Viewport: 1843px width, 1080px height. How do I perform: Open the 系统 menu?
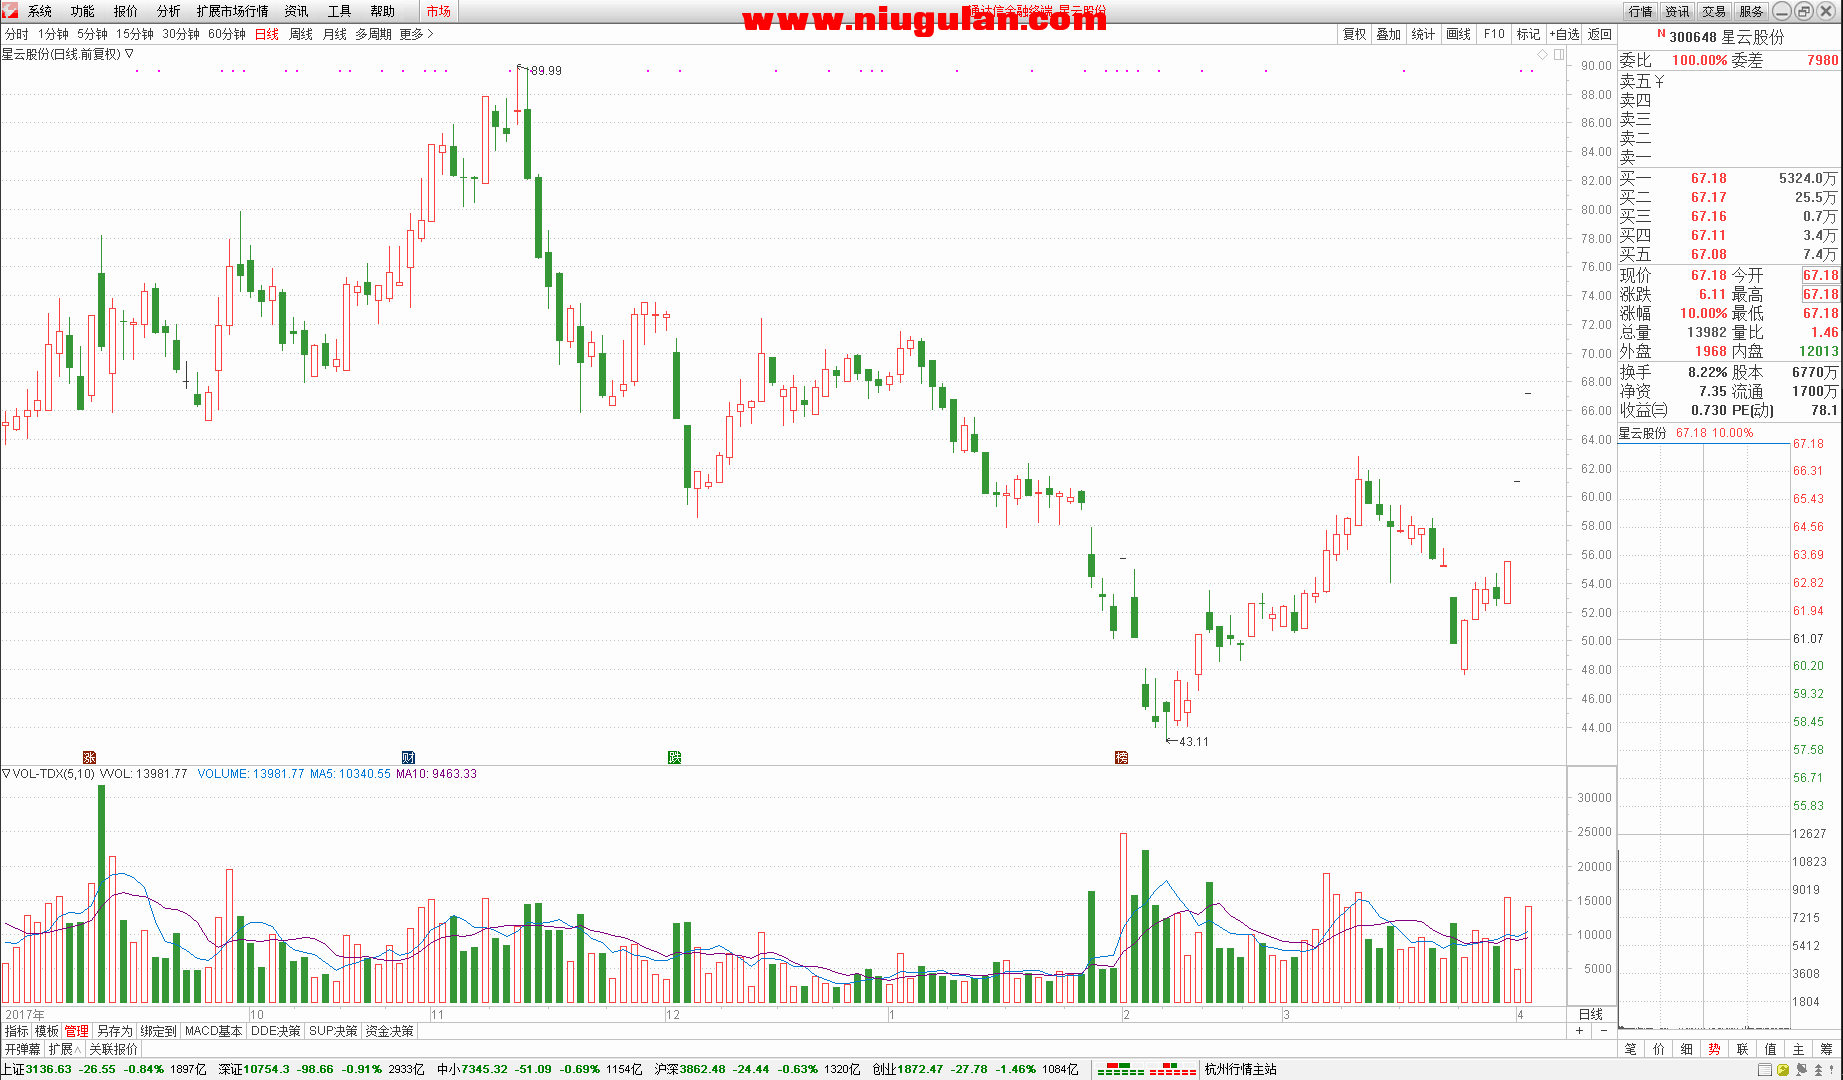click(40, 11)
